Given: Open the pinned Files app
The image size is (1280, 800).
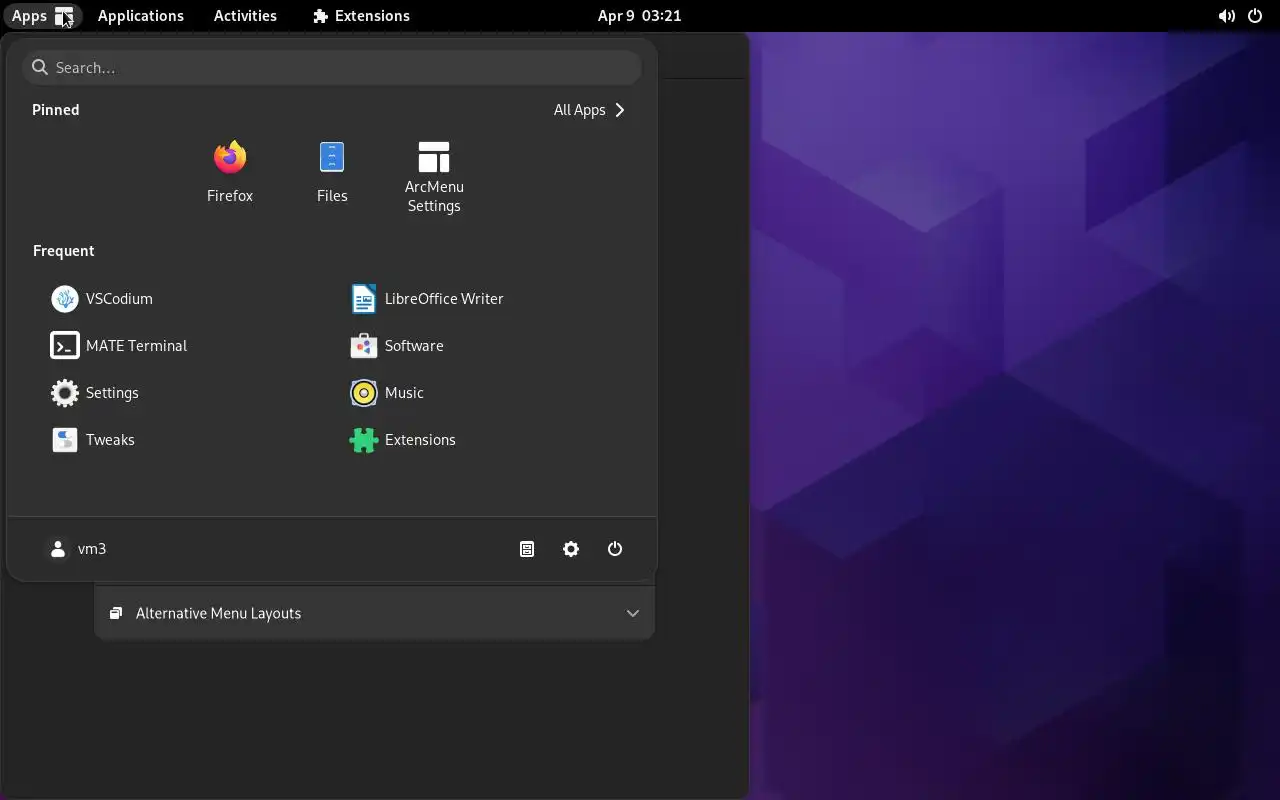Looking at the screenshot, I should [332, 172].
